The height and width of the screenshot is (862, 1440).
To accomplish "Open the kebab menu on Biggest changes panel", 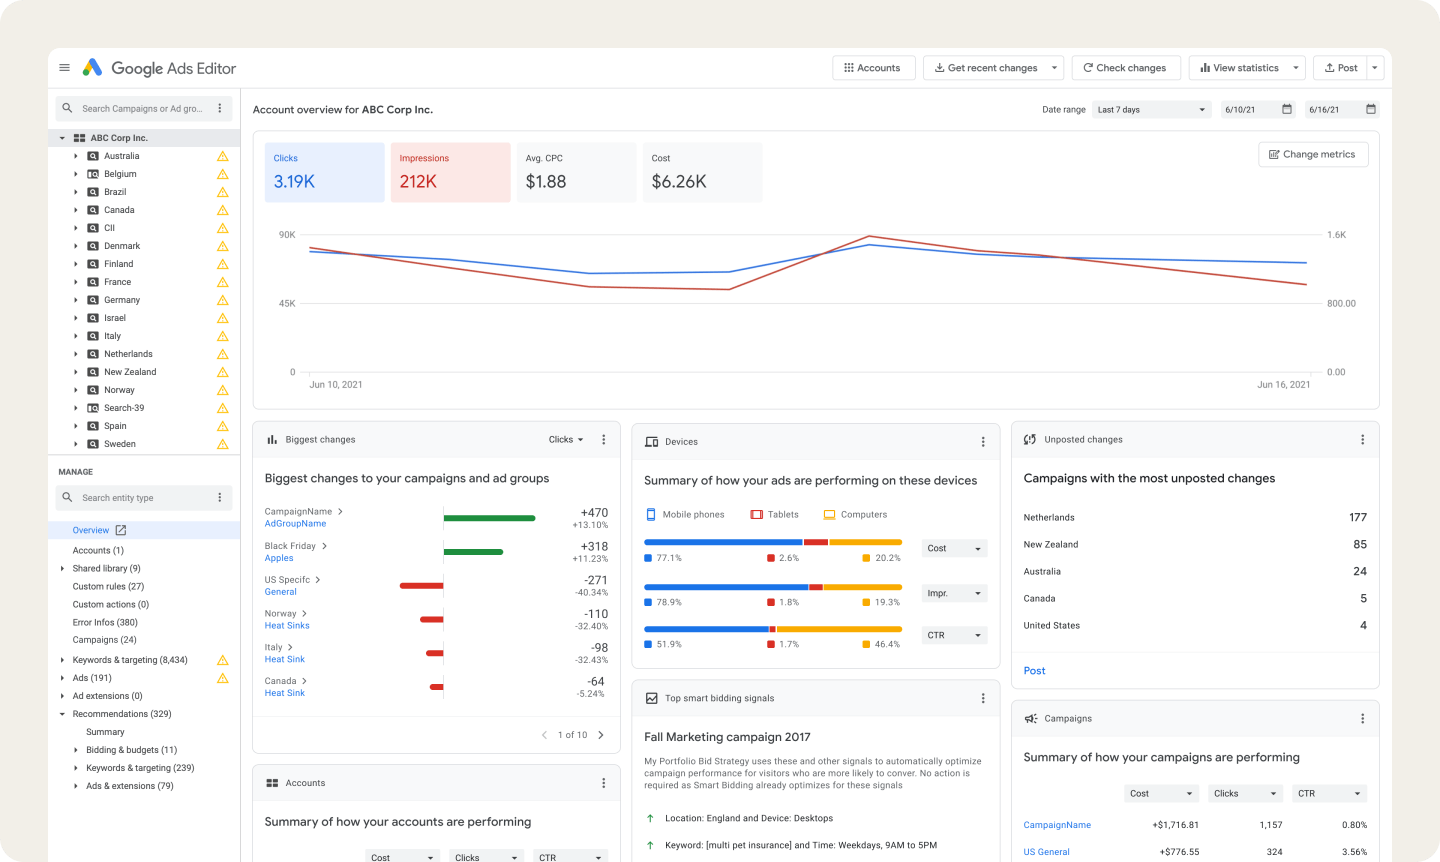I will point(603,439).
